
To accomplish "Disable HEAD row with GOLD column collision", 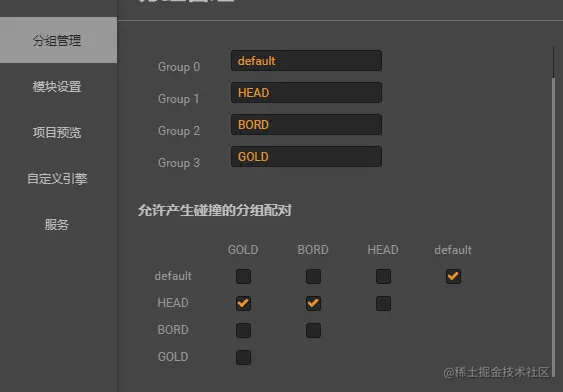I will (243, 303).
